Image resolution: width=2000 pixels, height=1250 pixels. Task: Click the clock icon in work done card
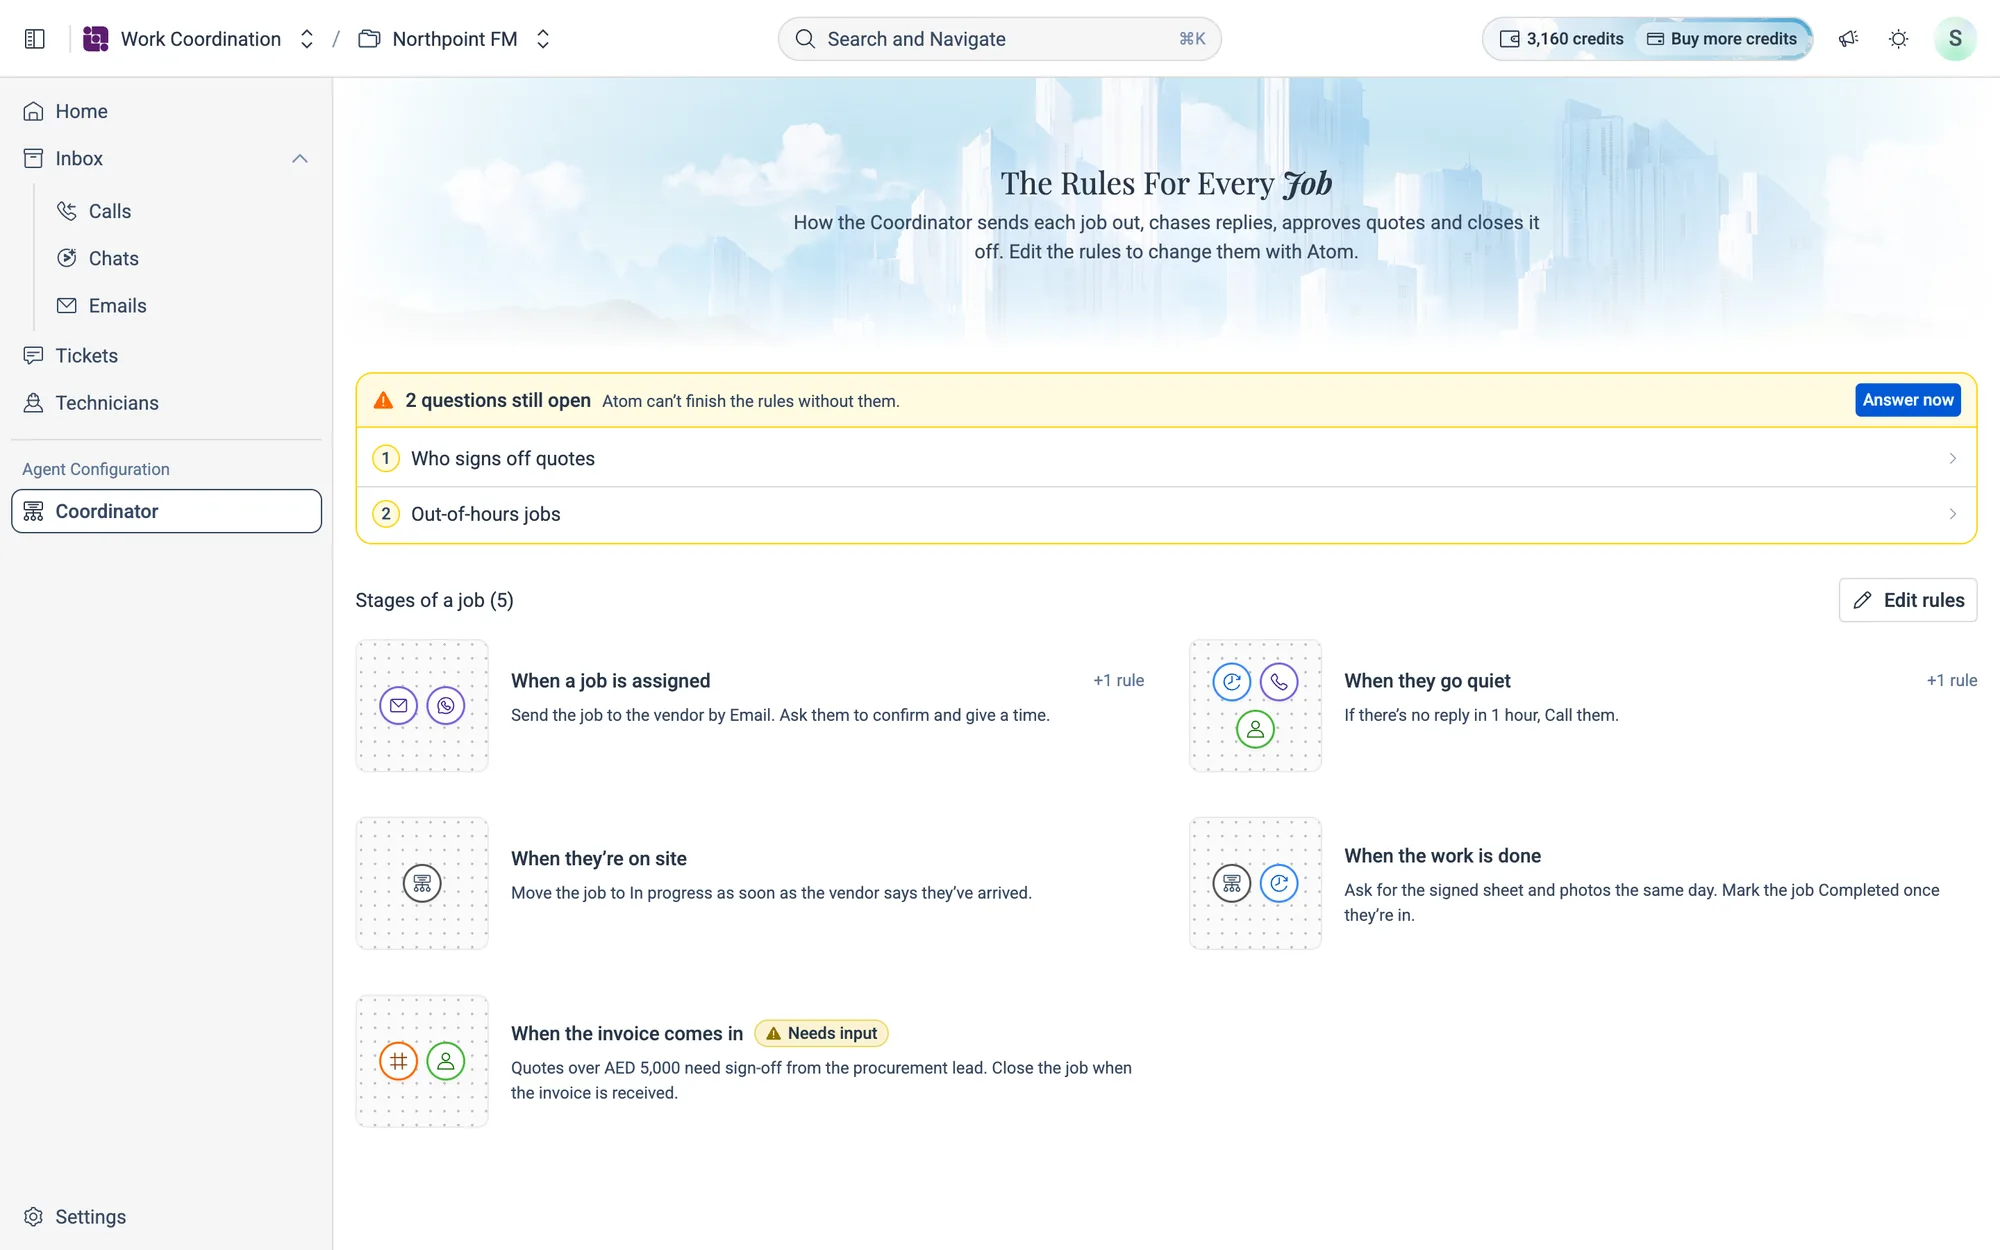1279,883
